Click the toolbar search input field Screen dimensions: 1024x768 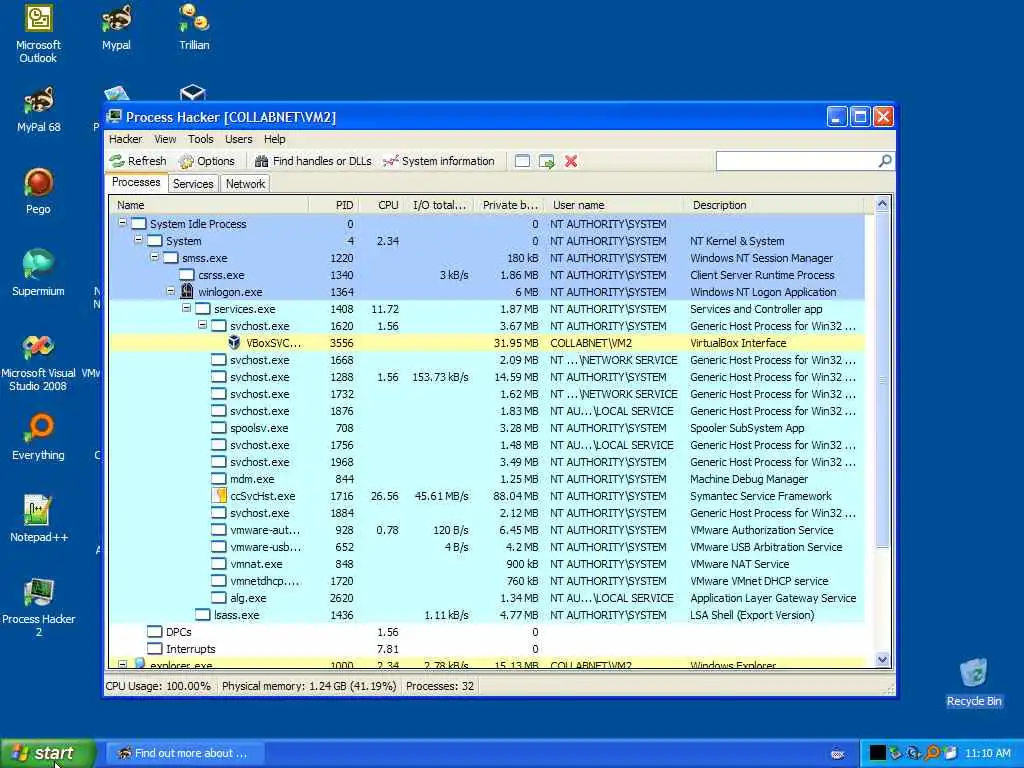point(797,161)
